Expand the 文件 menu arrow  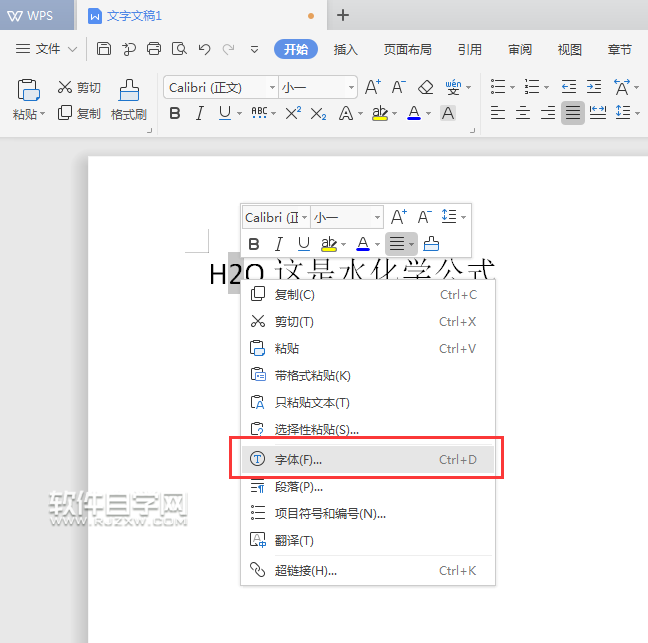pos(72,50)
